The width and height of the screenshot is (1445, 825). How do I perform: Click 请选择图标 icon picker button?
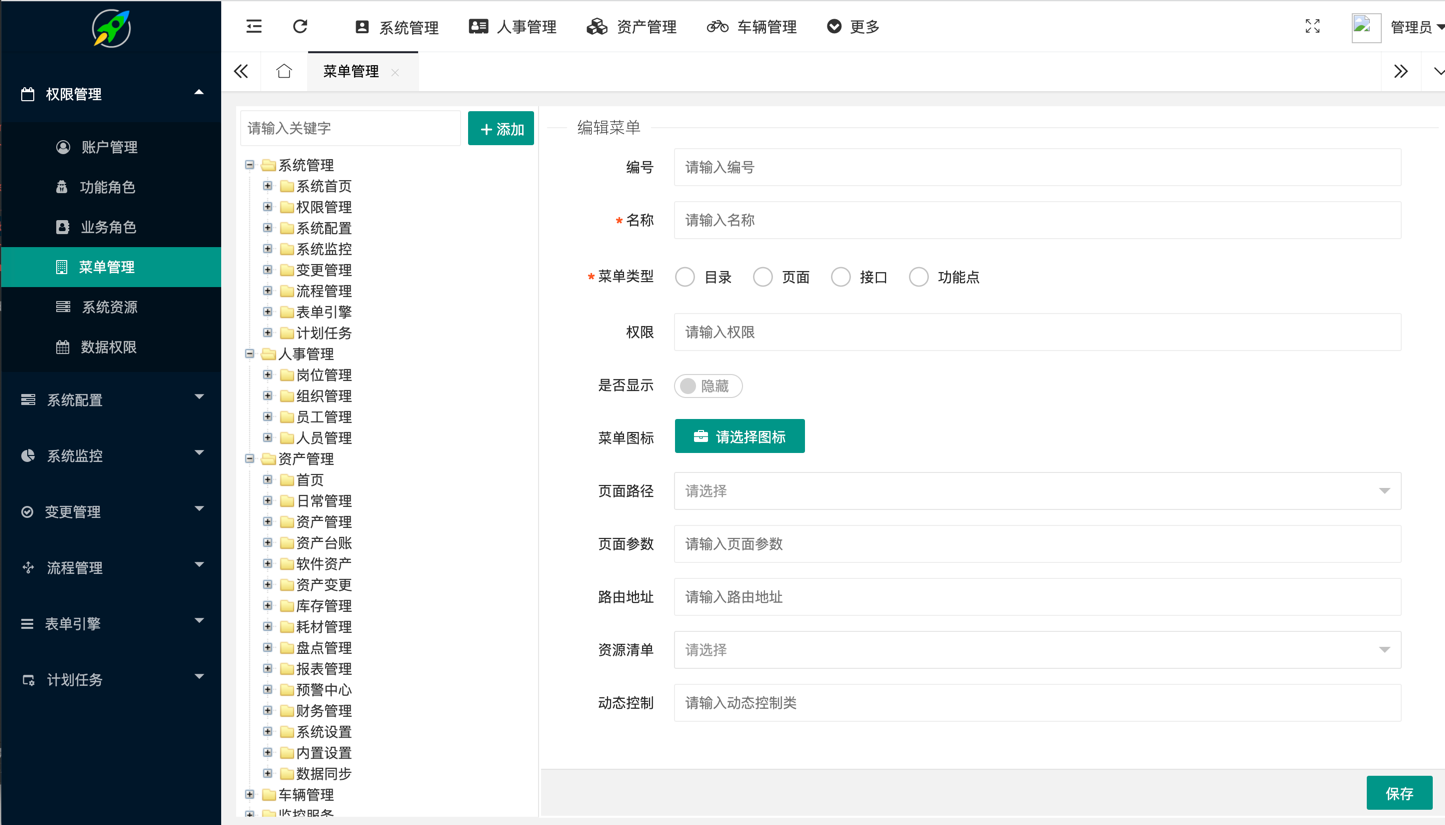(x=740, y=437)
